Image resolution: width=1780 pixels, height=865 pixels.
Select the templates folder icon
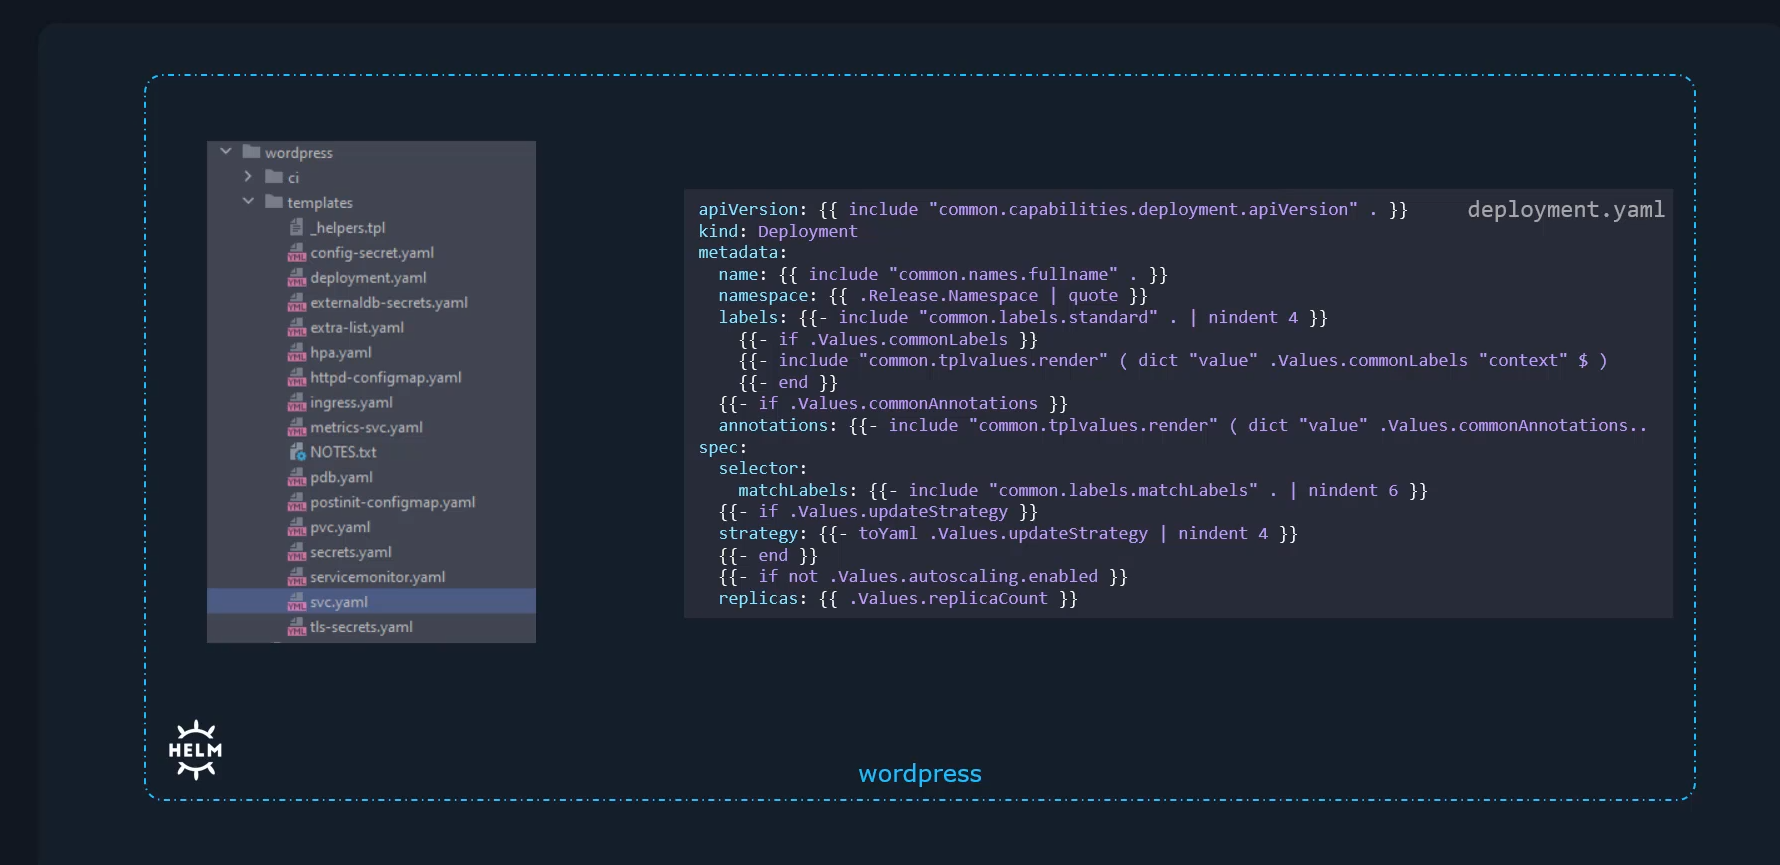click(x=274, y=202)
